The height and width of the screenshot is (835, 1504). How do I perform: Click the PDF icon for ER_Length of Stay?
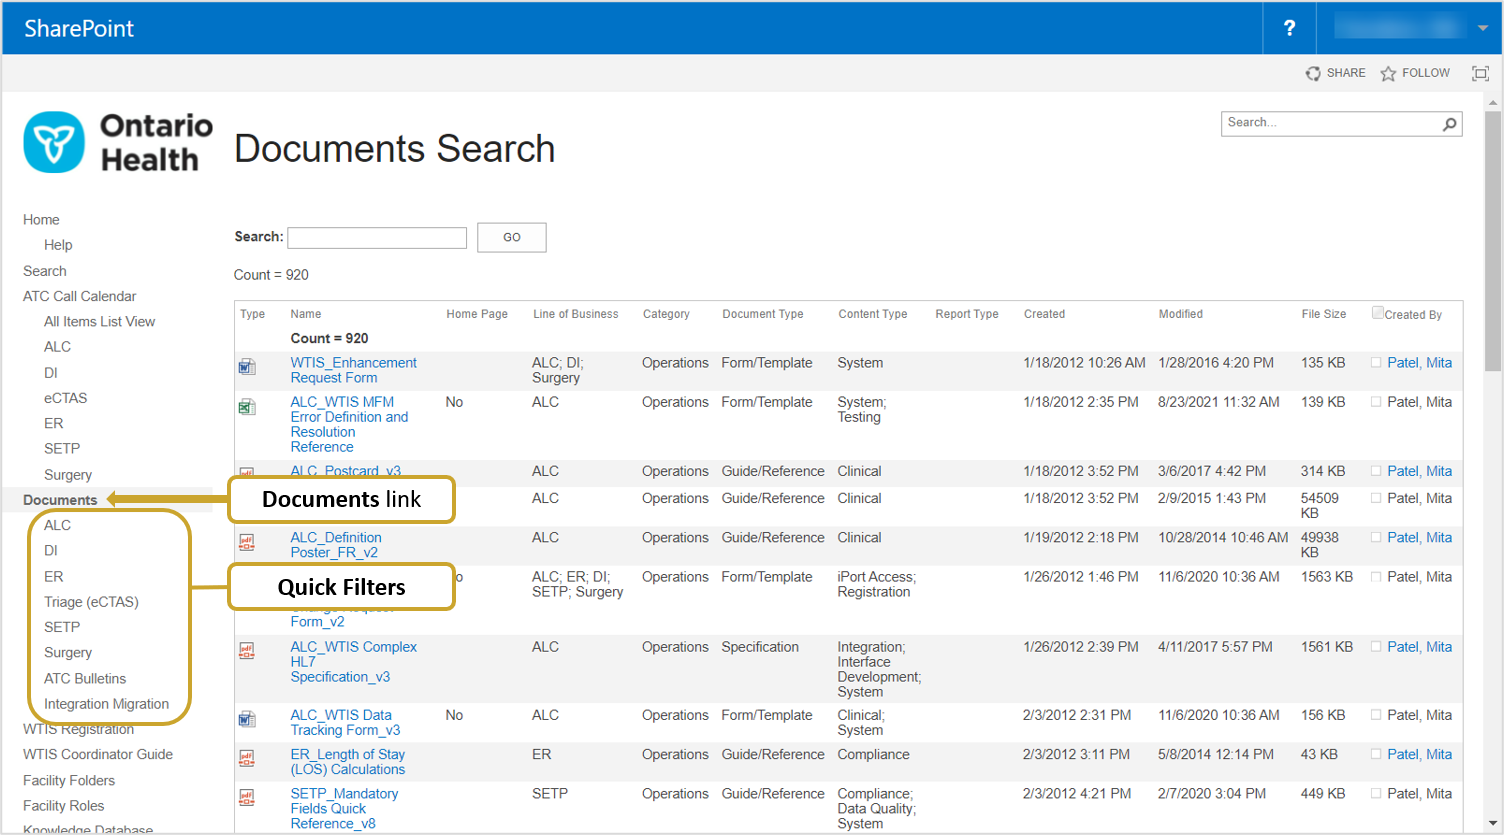tap(247, 758)
